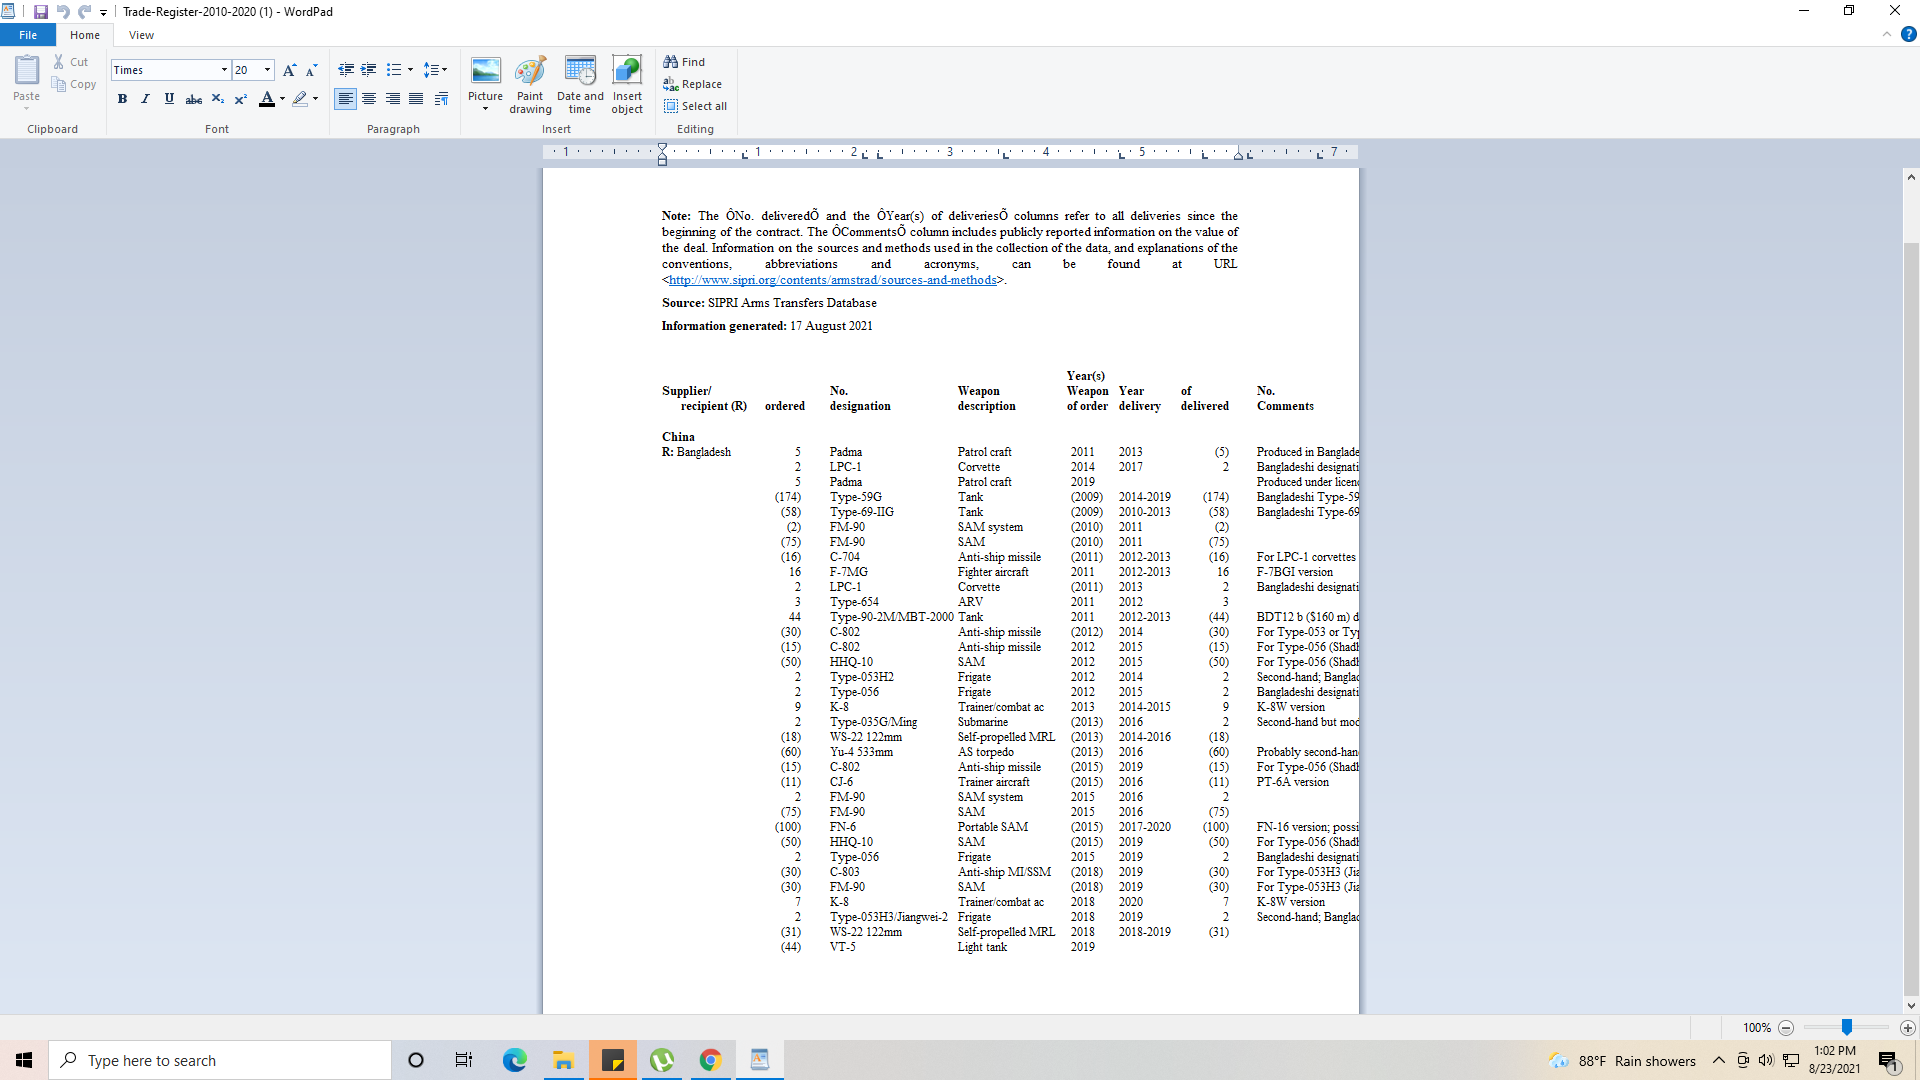Viewport: 1920px width, 1080px height.
Task: Toggle Underline formatting
Action: 169,99
